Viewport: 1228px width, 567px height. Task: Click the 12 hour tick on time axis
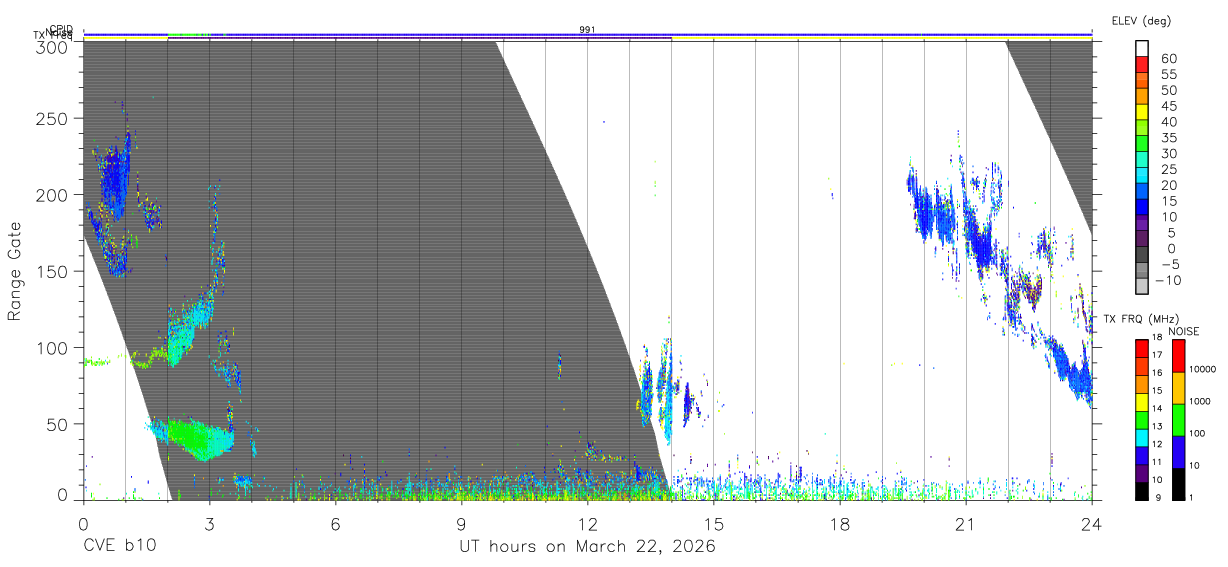coord(587,523)
